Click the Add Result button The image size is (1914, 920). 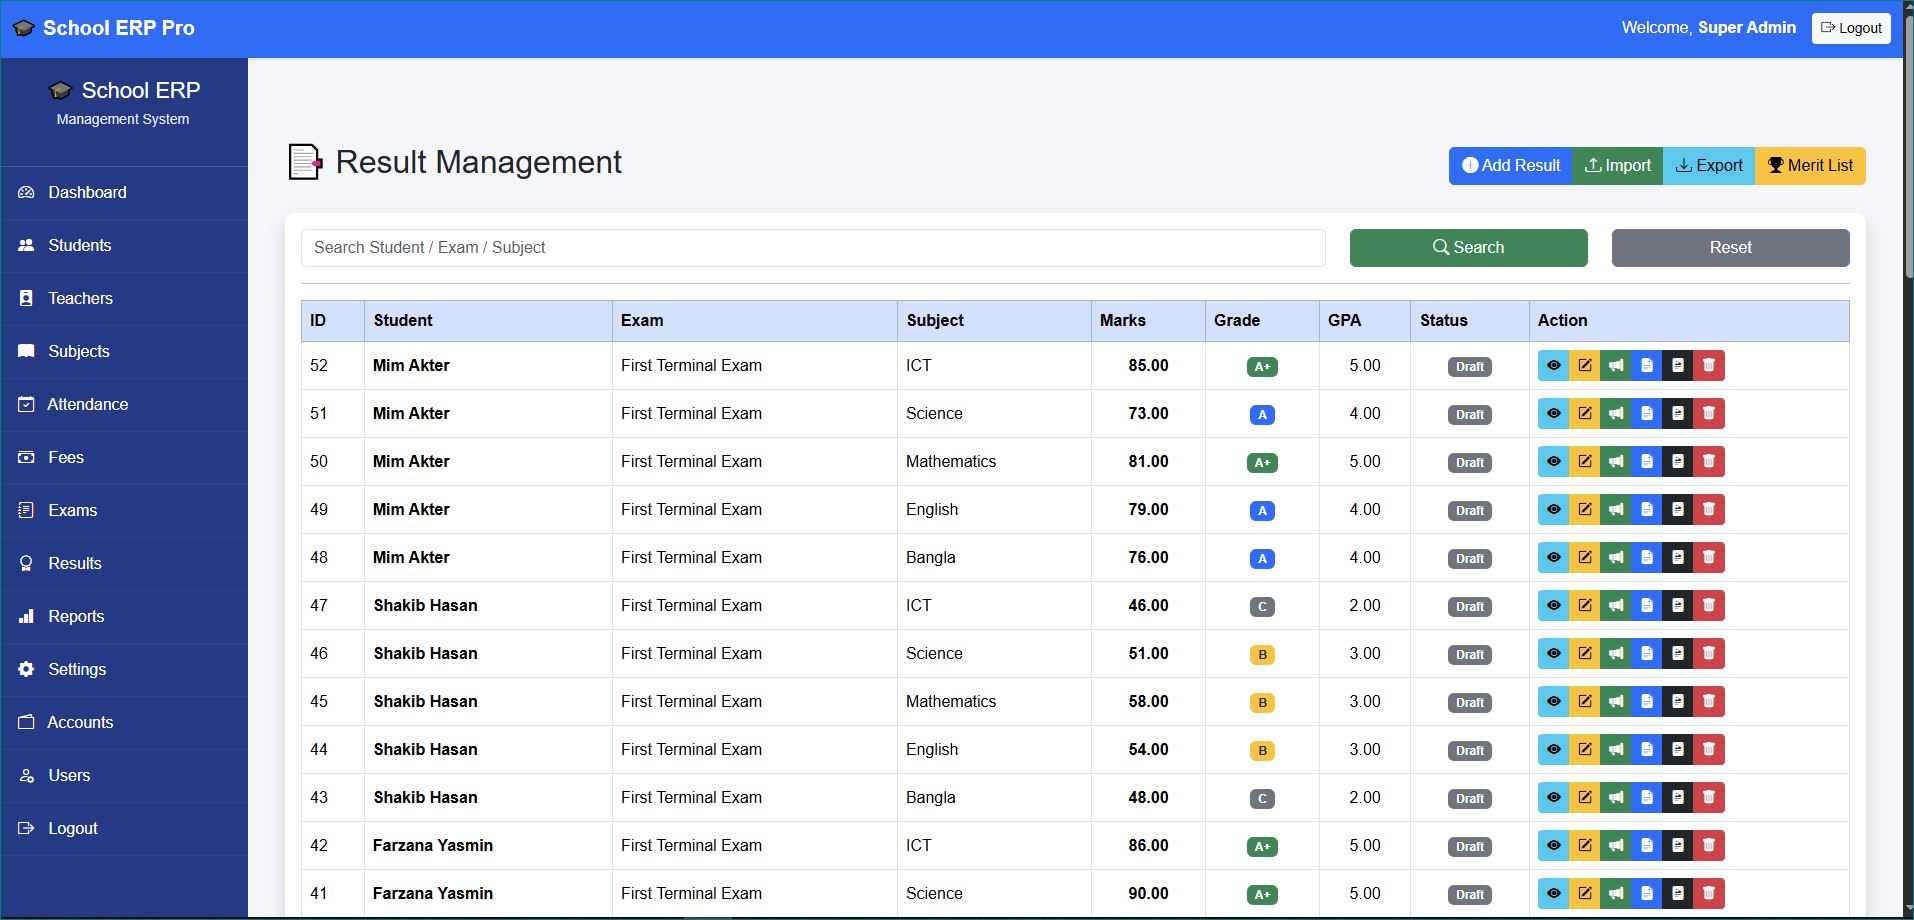tap(1510, 166)
